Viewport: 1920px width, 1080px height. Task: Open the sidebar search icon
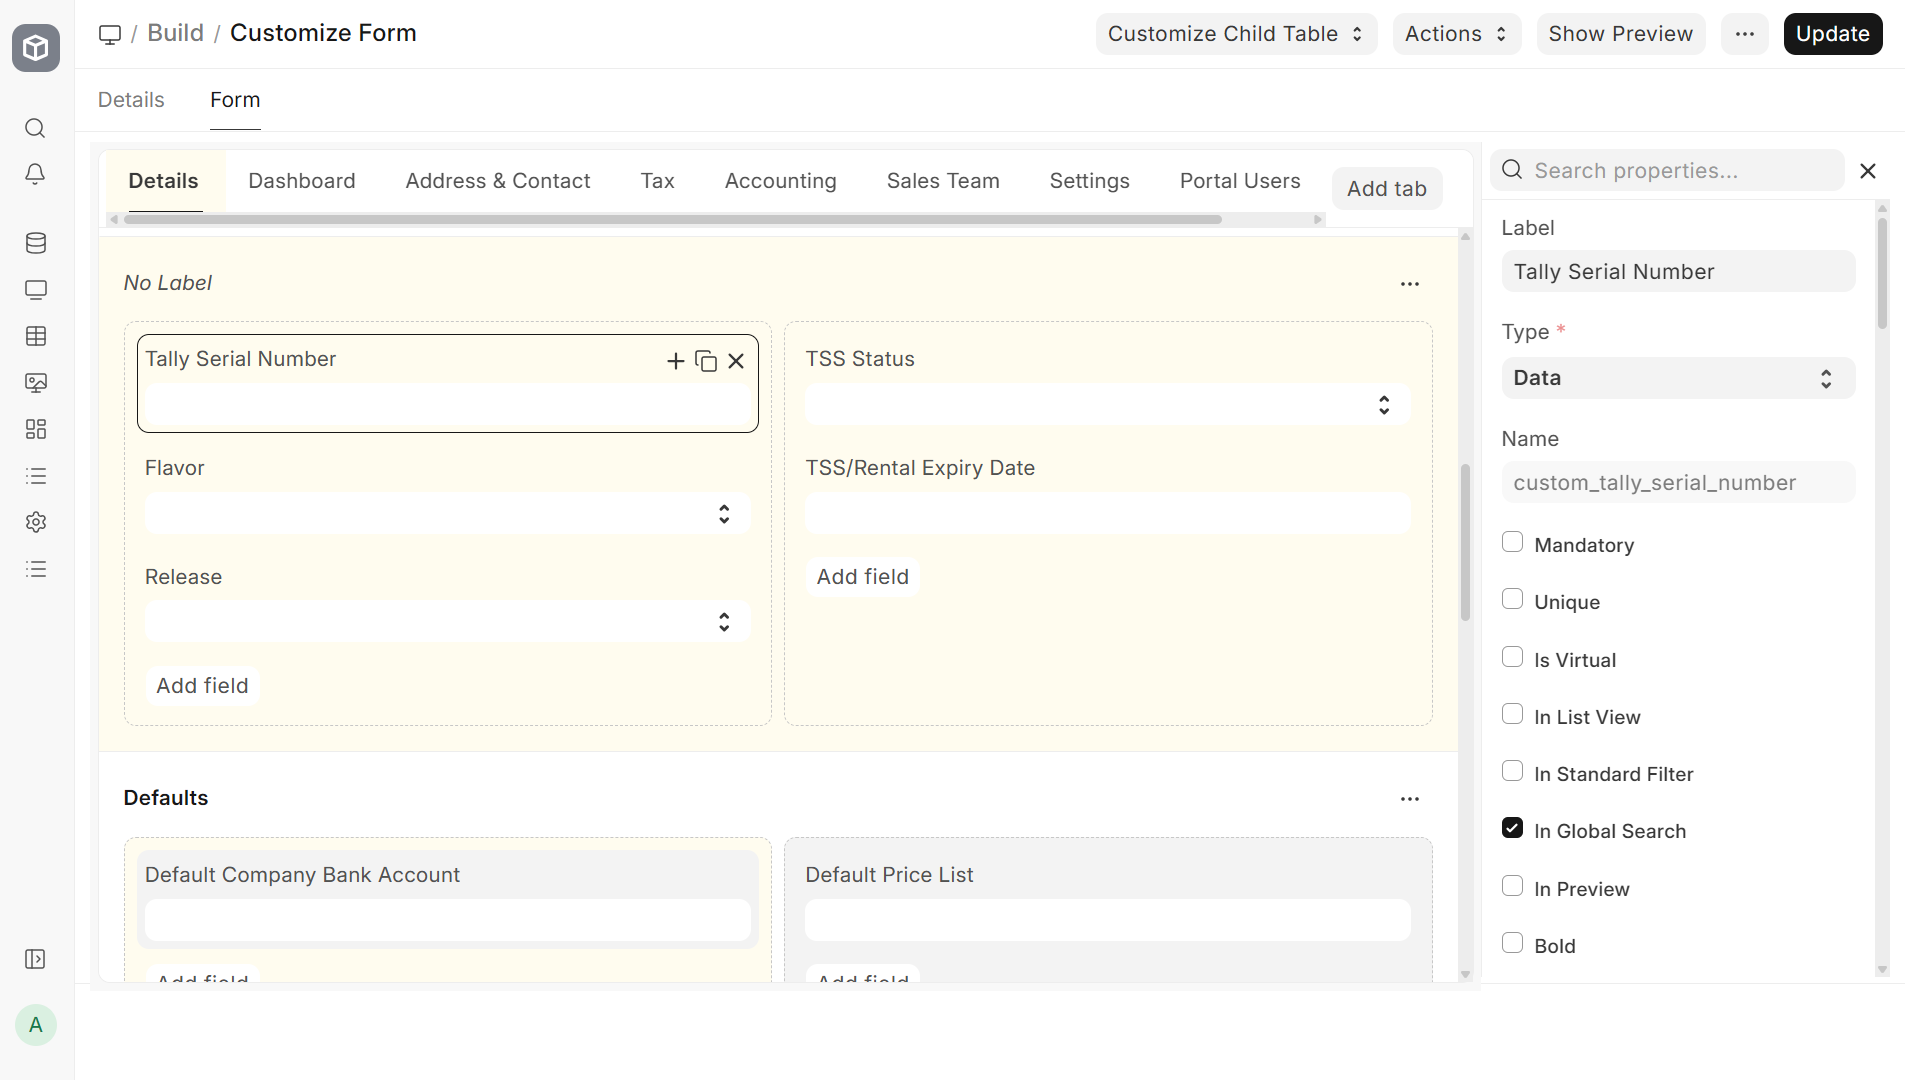click(35, 128)
